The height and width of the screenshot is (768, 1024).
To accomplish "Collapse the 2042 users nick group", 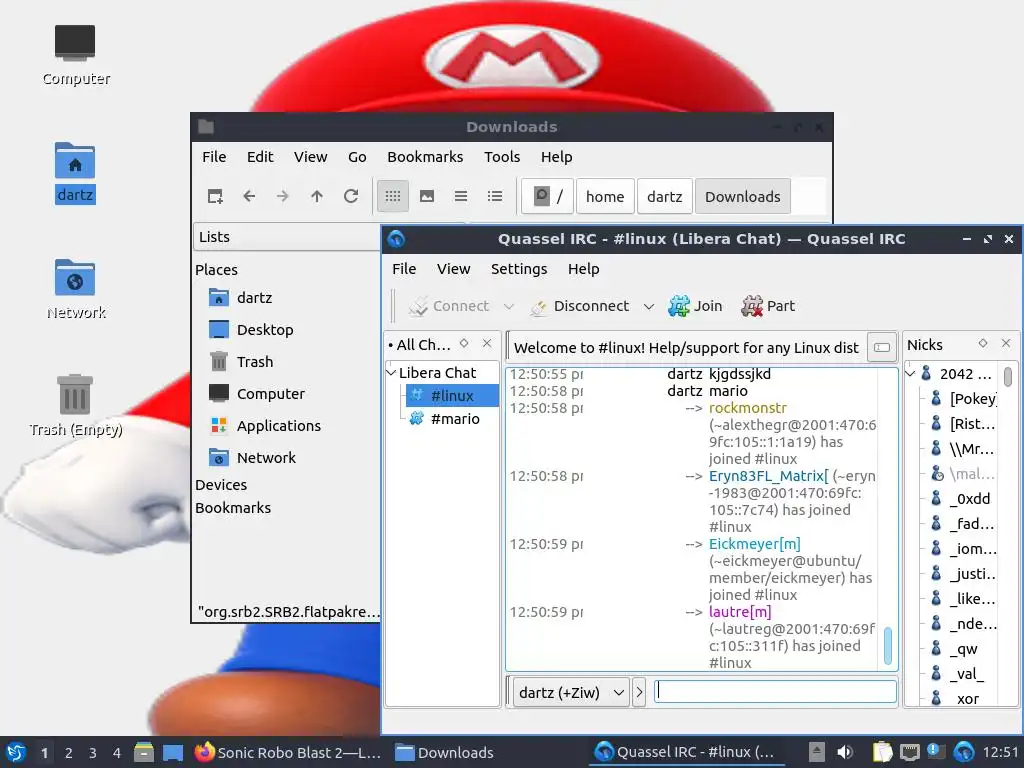I will click(x=910, y=374).
